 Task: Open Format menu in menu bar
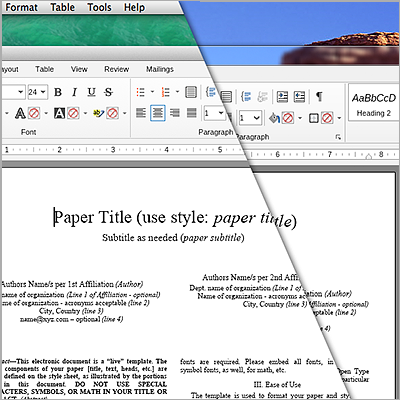point(22,7)
